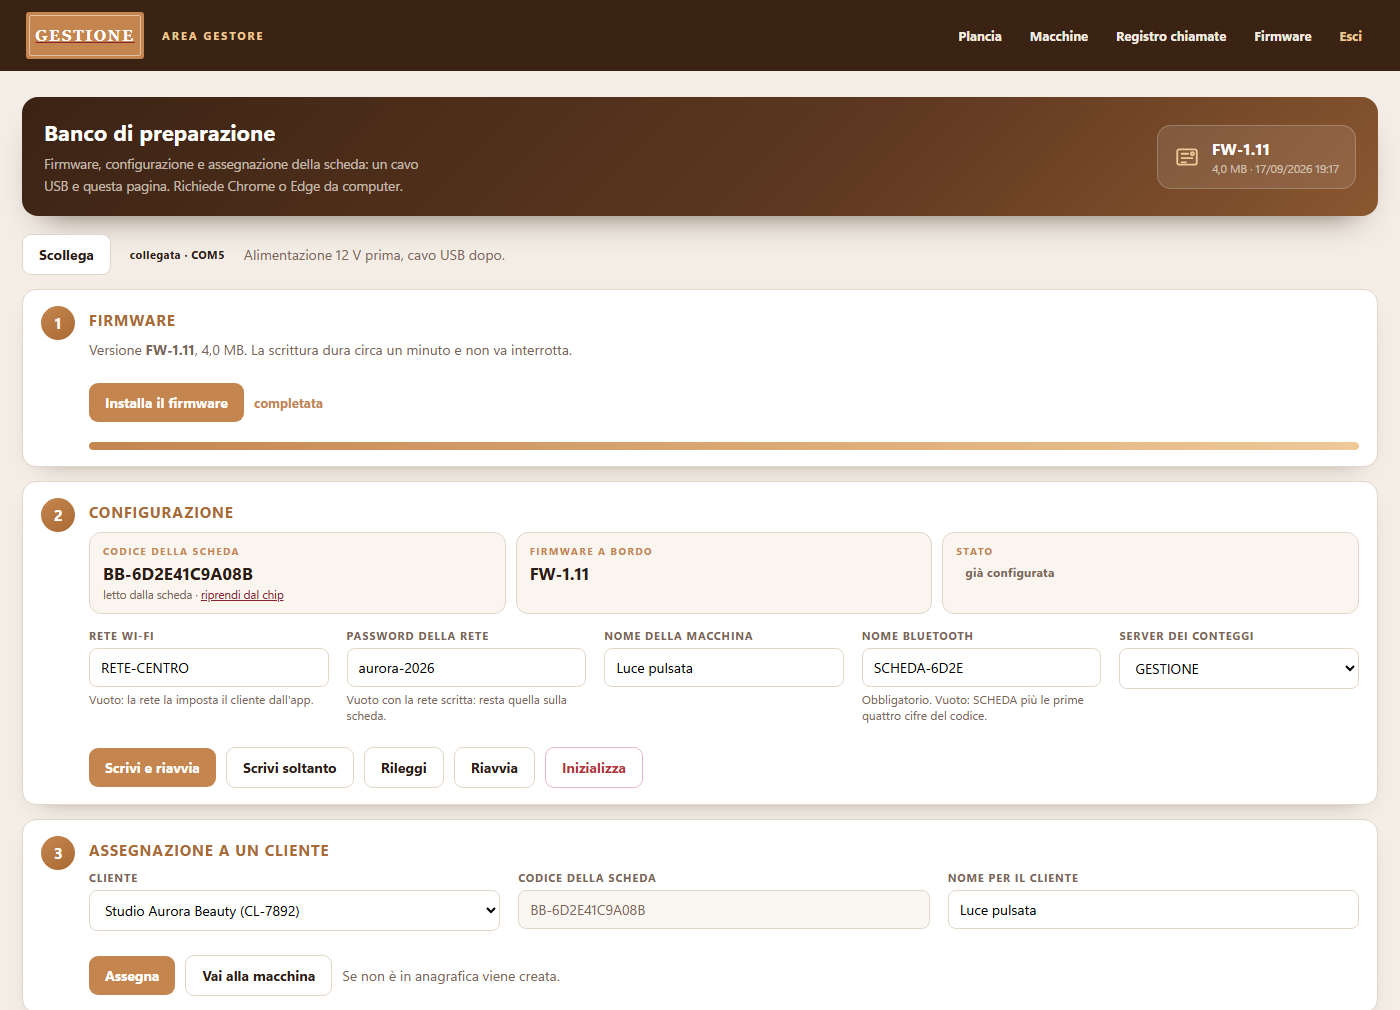Expand the Cliente selection dropdown

(294, 911)
